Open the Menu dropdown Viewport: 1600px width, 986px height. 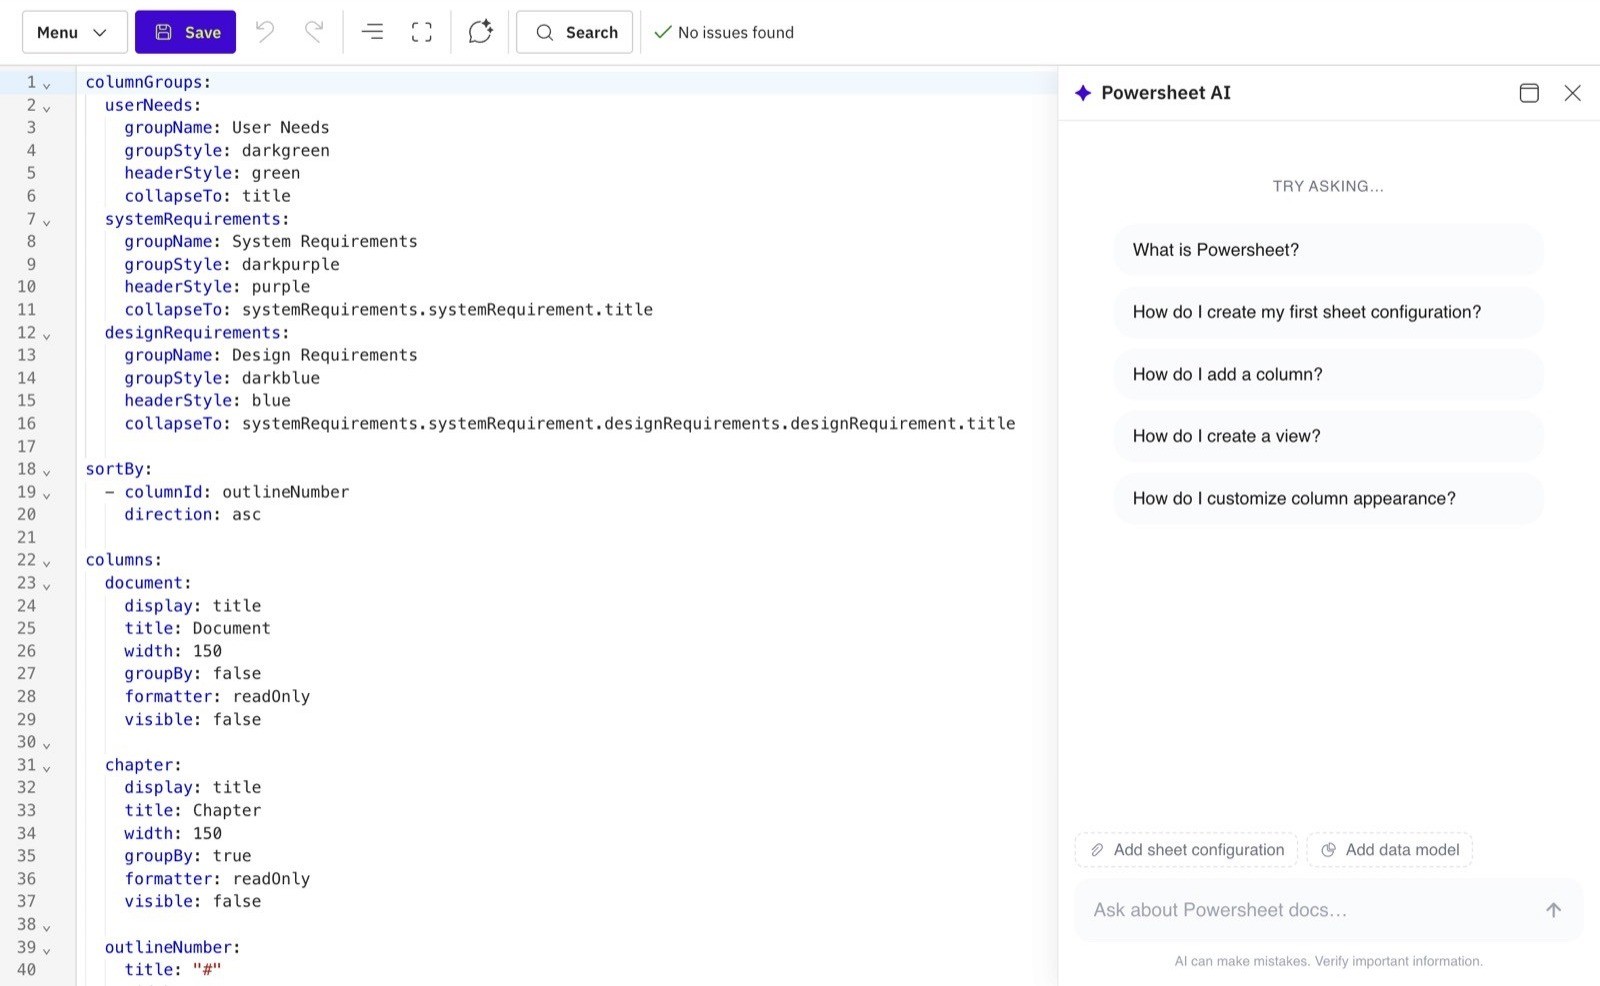(x=74, y=32)
